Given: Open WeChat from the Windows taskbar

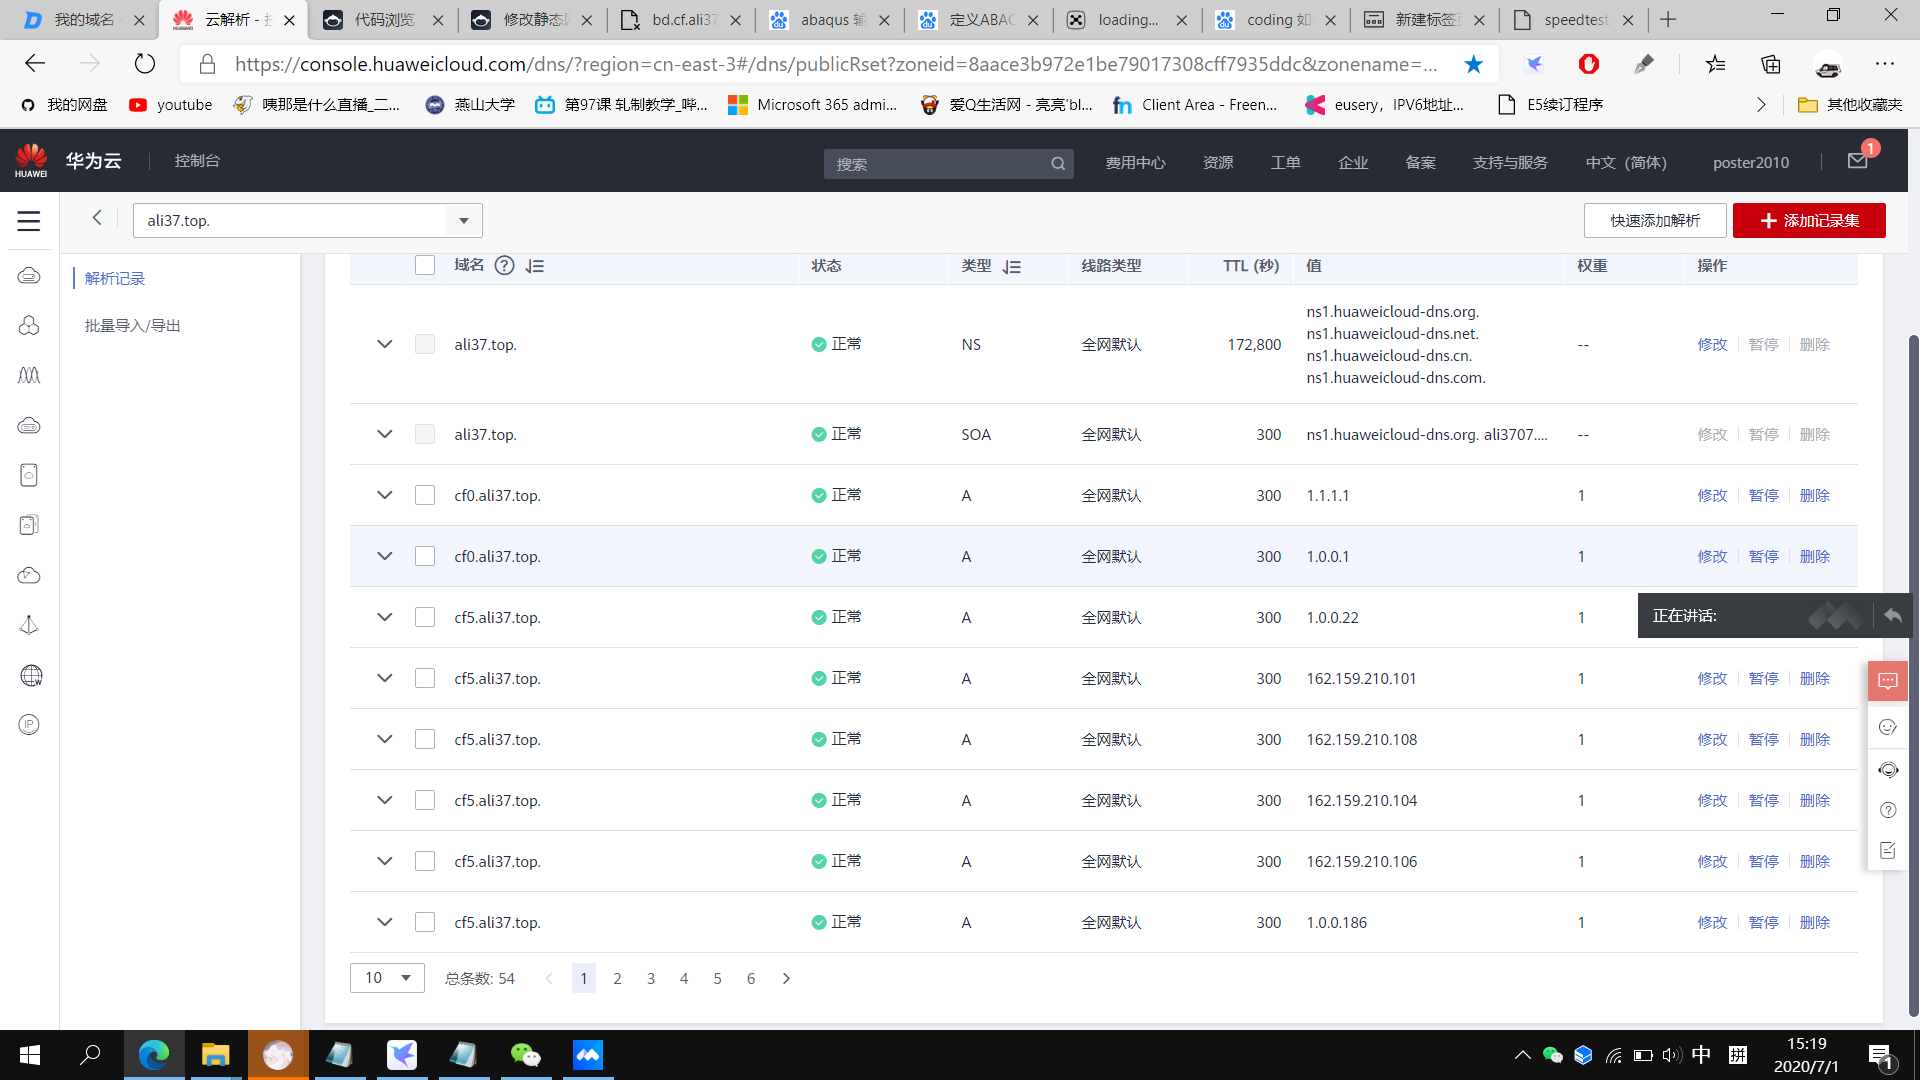Looking at the screenshot, I should click(525, 1055).
